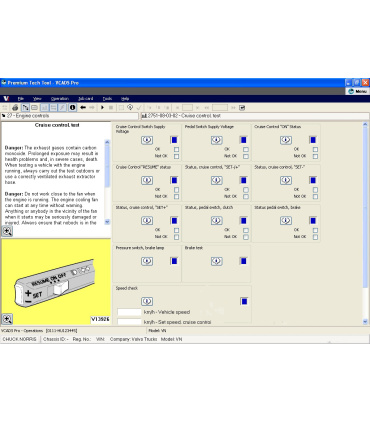The image size is (370, 423).
Task: Click the Menu button at top right
Action: pyautogui.click(x=357, y=91)
